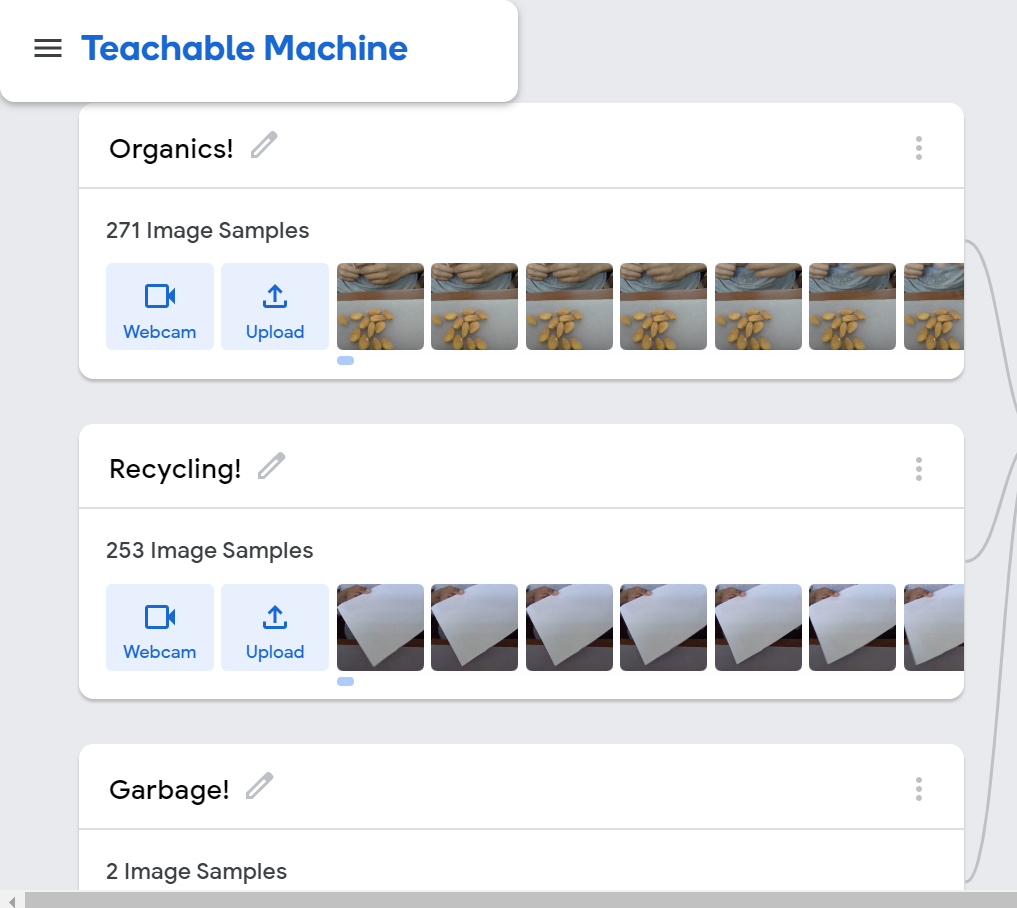This screenshot has width=1017, height=908.
Task: Click the 271 Image Samples label
Action: point(208,230)
